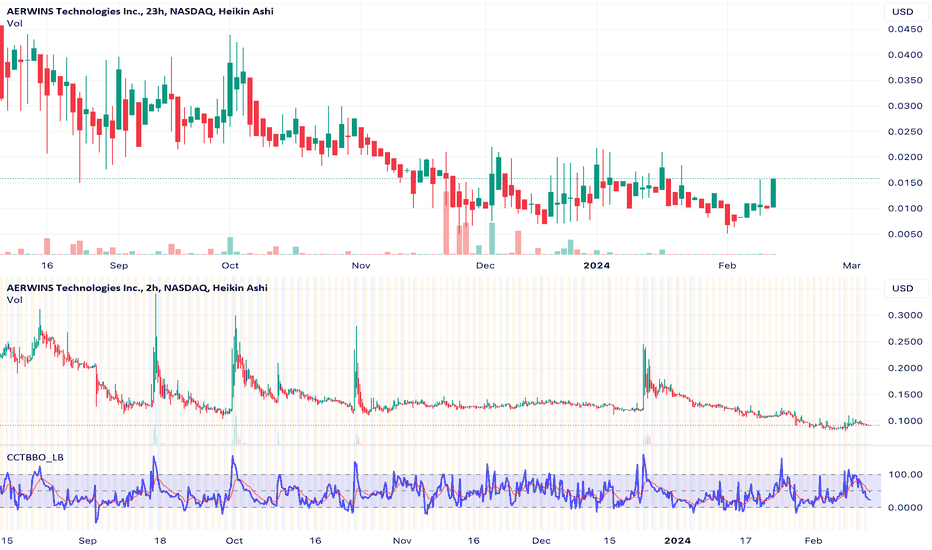Click the 0.0450 price label on top axis
Image resolution: width=932 pixels, height=550 pixels.
905,29
